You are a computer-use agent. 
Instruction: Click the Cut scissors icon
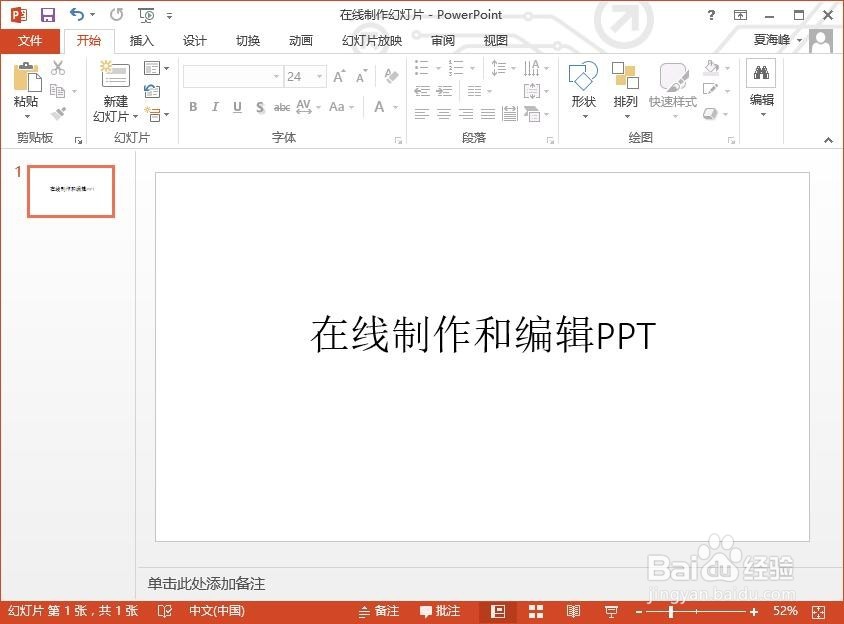click(58, 68)
